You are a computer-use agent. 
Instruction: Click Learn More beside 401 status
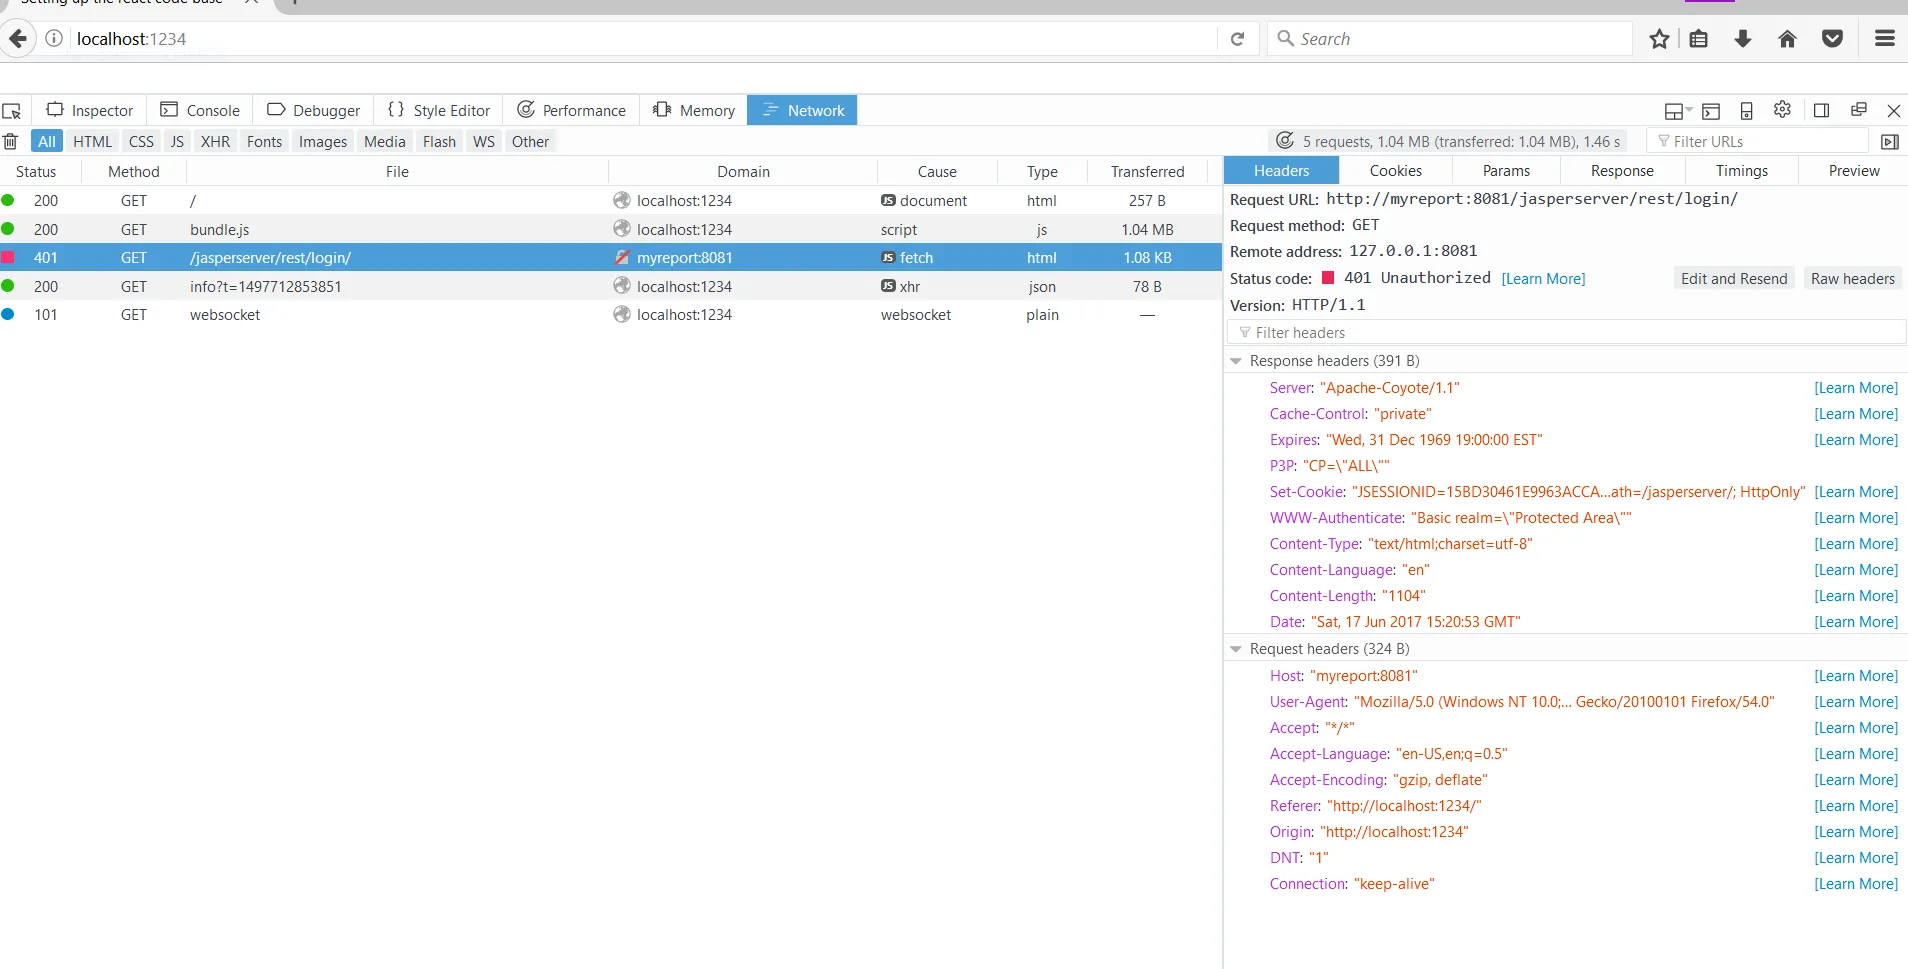click(x=1543, y=279)
